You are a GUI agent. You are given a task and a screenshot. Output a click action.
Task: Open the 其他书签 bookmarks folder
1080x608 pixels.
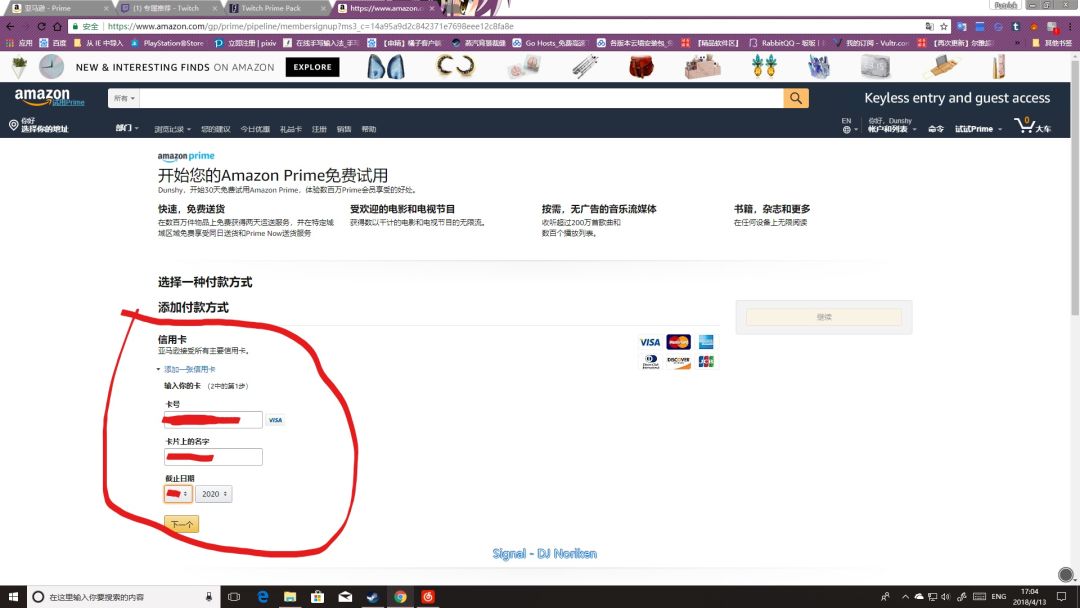1052,43
